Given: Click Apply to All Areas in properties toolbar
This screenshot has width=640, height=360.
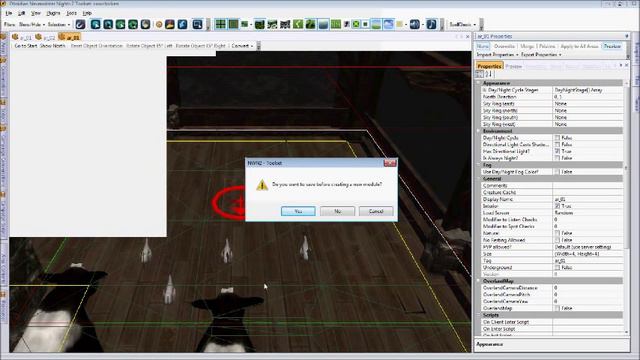Looking at the screenshot, I should 579,46.
